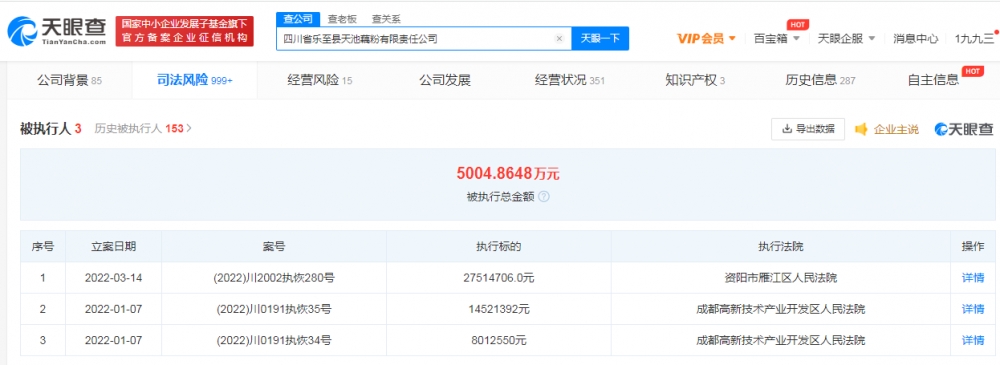Click the 企业主说 speaker icon
Viewport: 1000px width, 365px height.
tap(861, 130)
